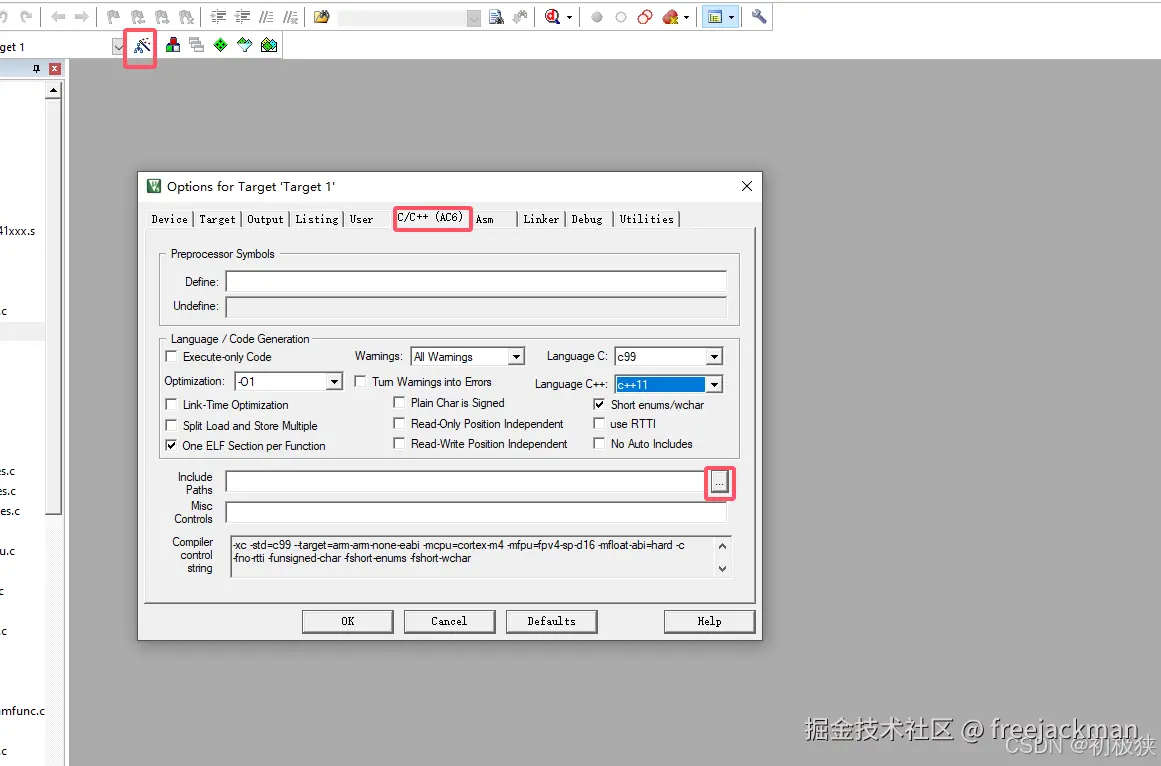Switch to the Target tab
This screenshot has height=766, width=1161.
click(217, 219)
